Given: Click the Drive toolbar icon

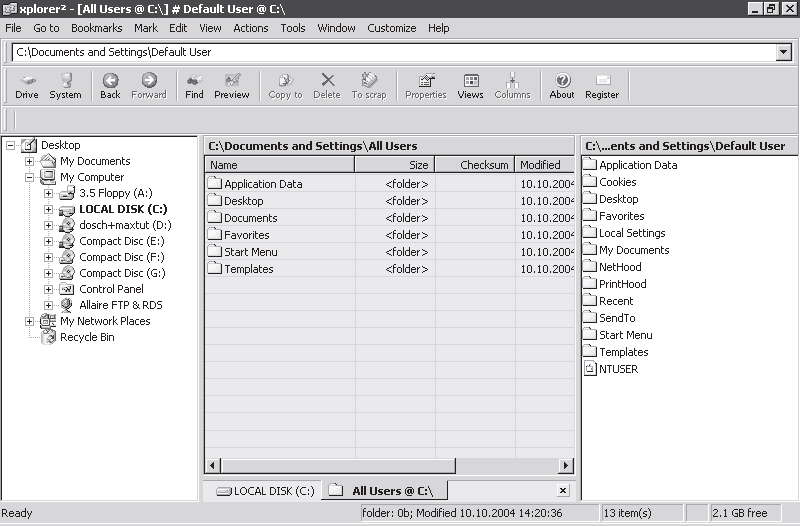Looking at the screenshot, I should 27,86.
